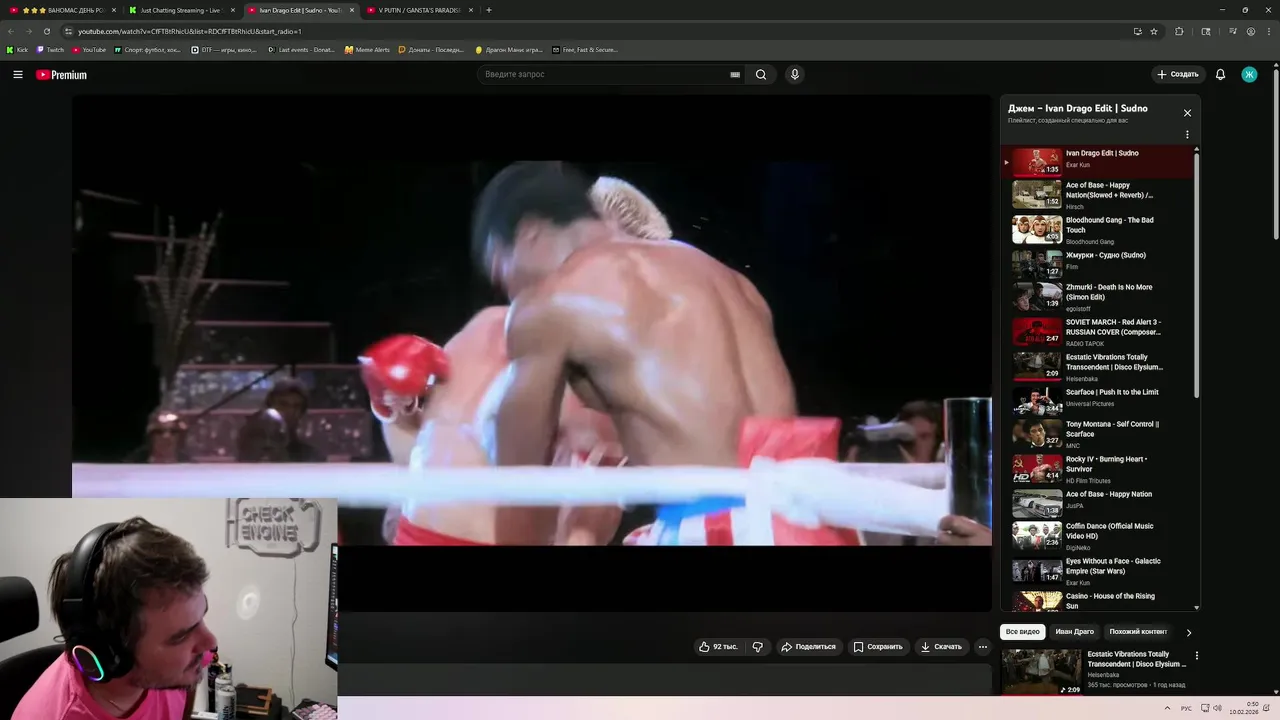The image size is (1280, 720).
Task: View site information icon in address bar
Action: click(68, 31)
